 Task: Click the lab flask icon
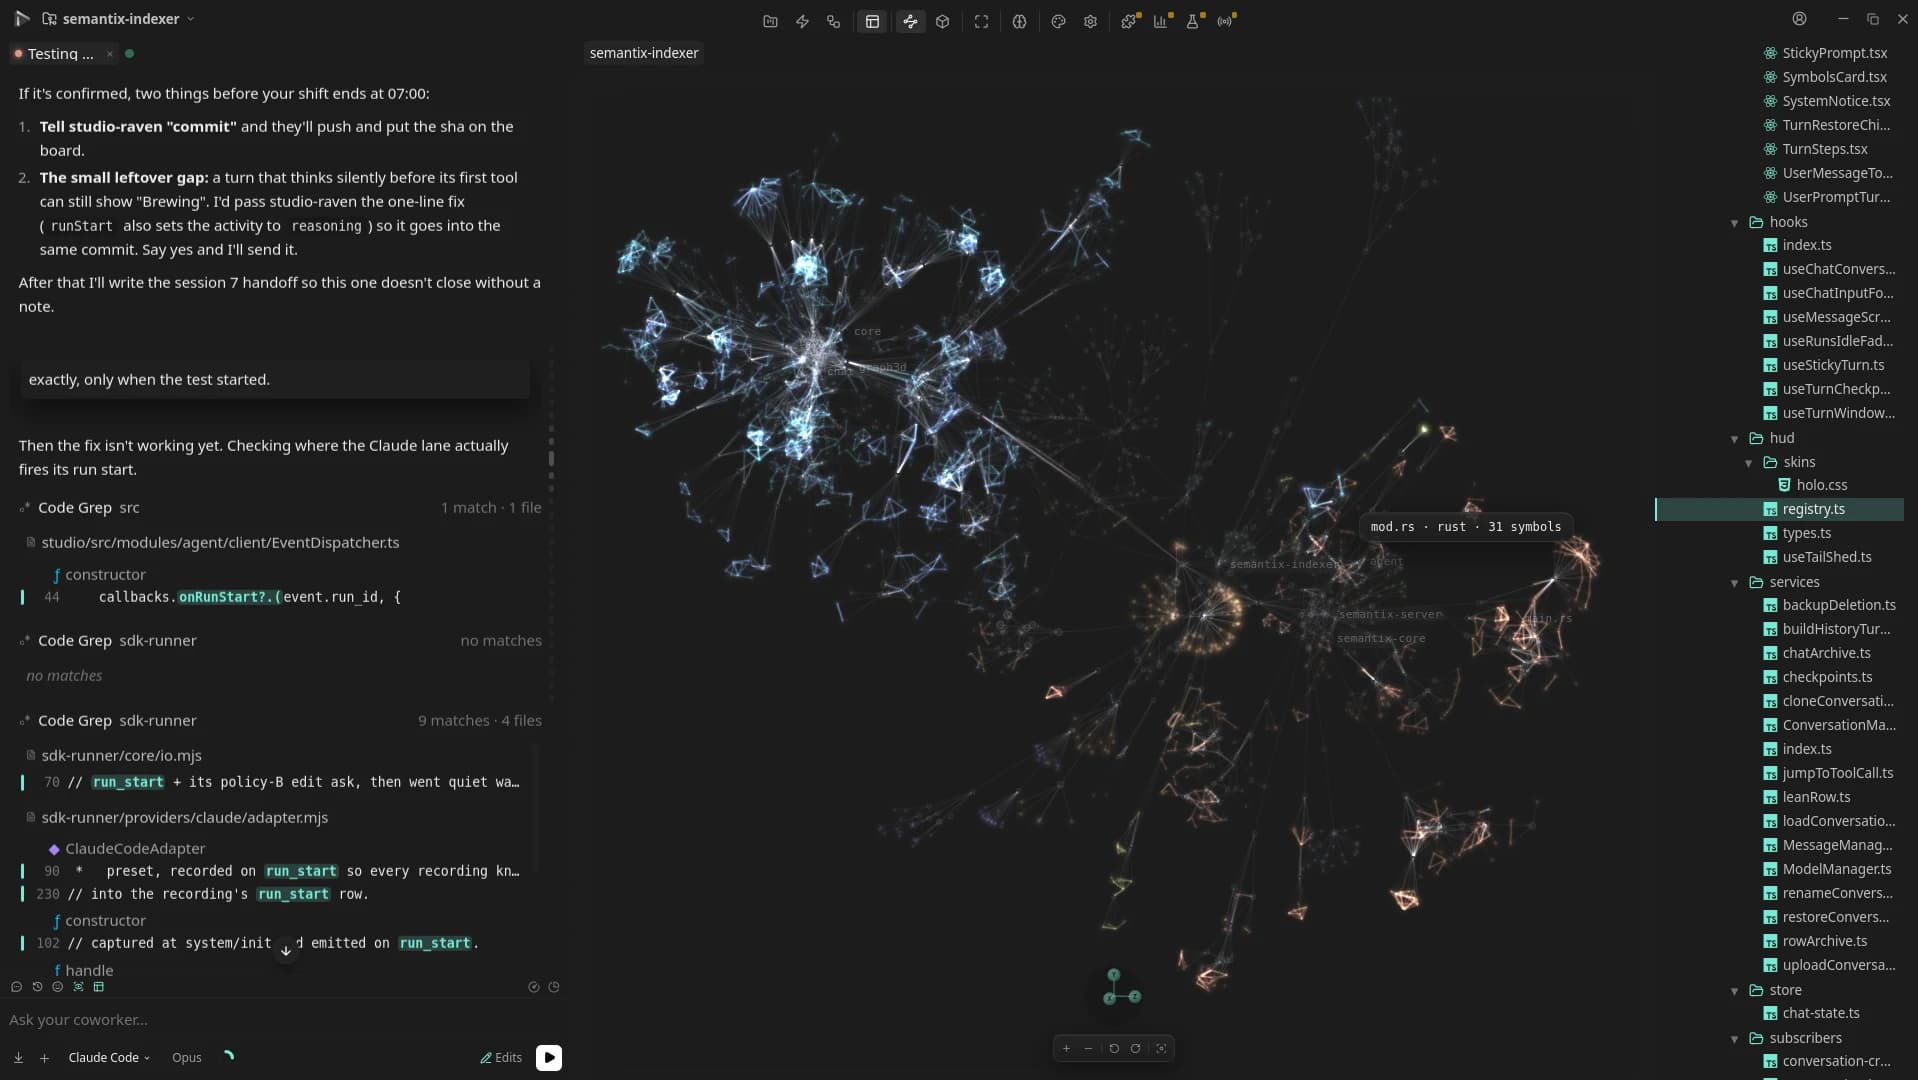pyautogui.click(x=1193, y=21)
